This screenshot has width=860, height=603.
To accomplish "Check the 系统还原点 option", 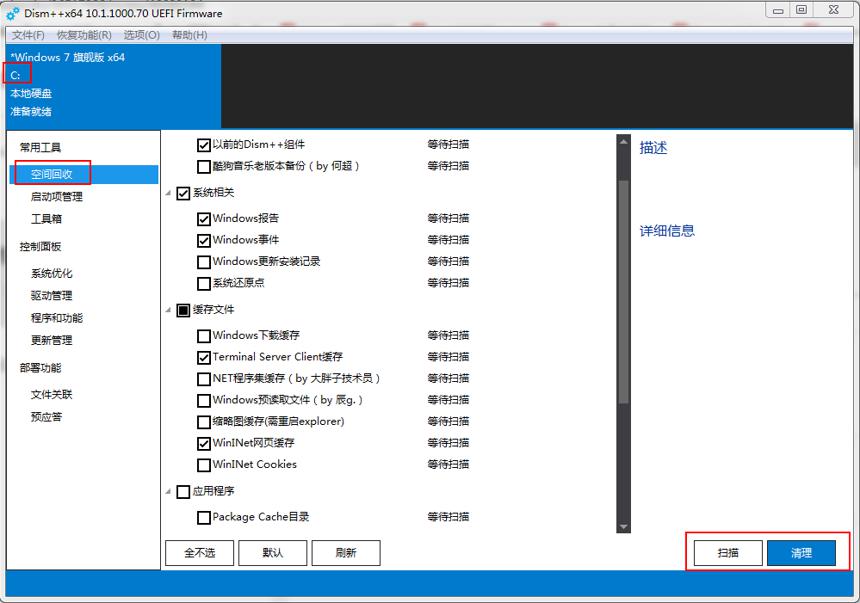I will tap(203, 284).
